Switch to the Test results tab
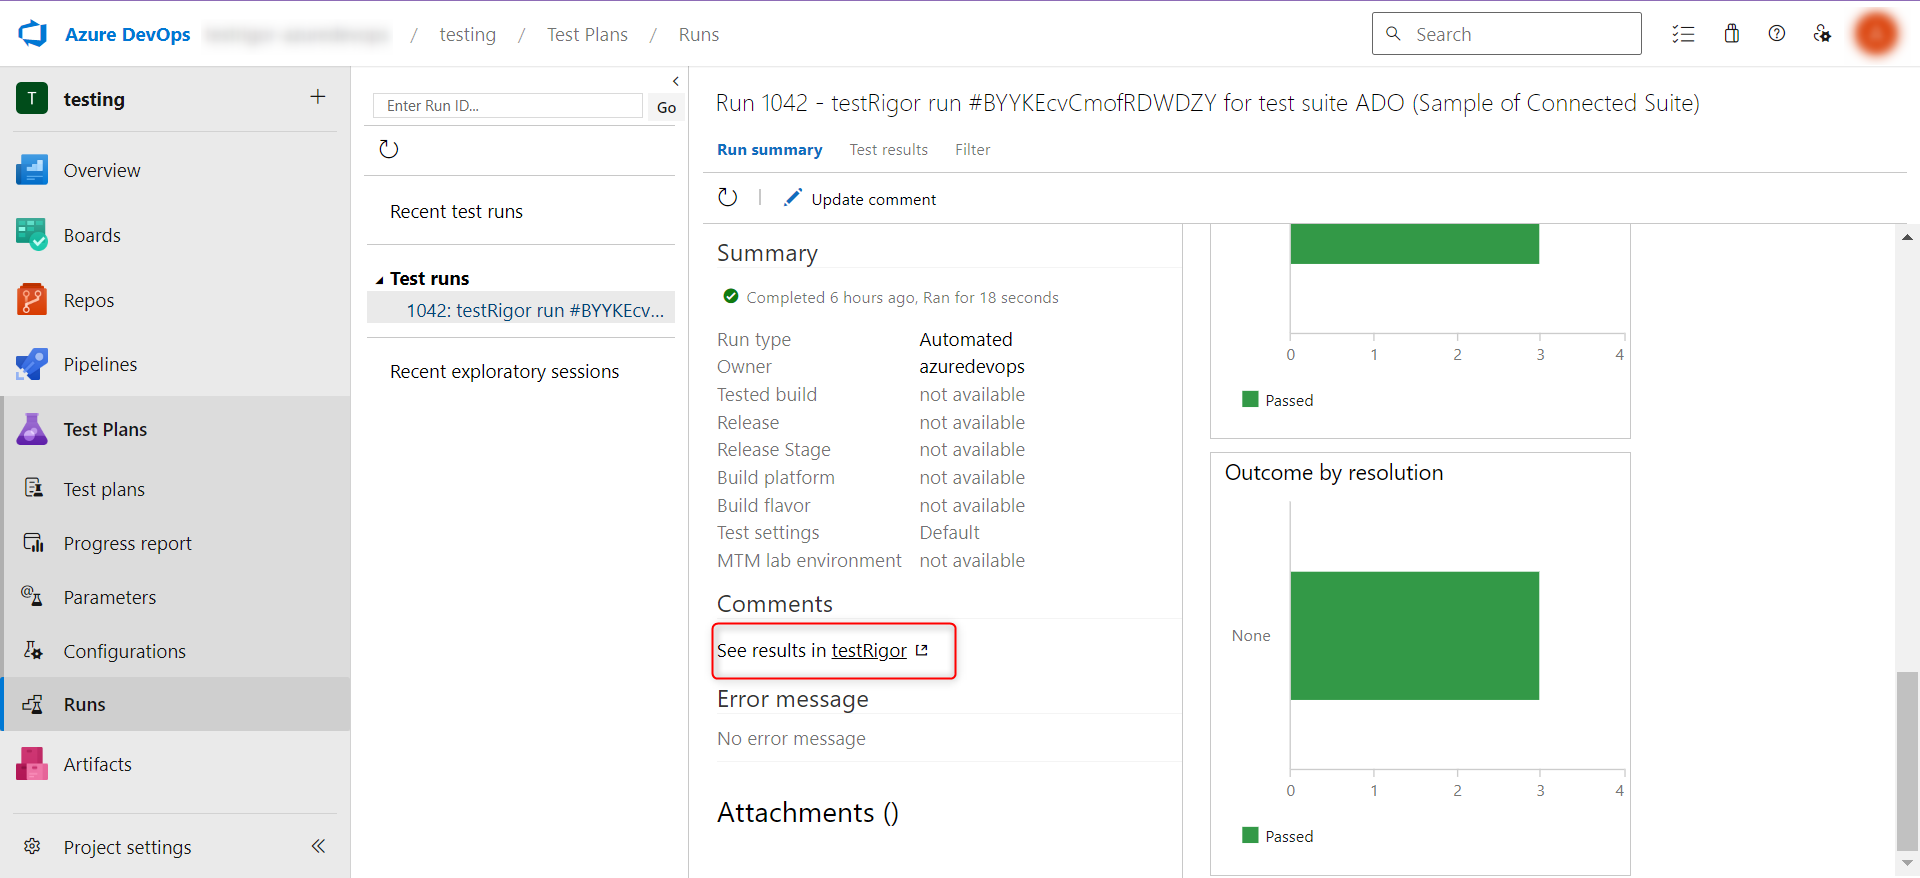The width and height of the screenshot is (1920, 878). tap(888, 150)
